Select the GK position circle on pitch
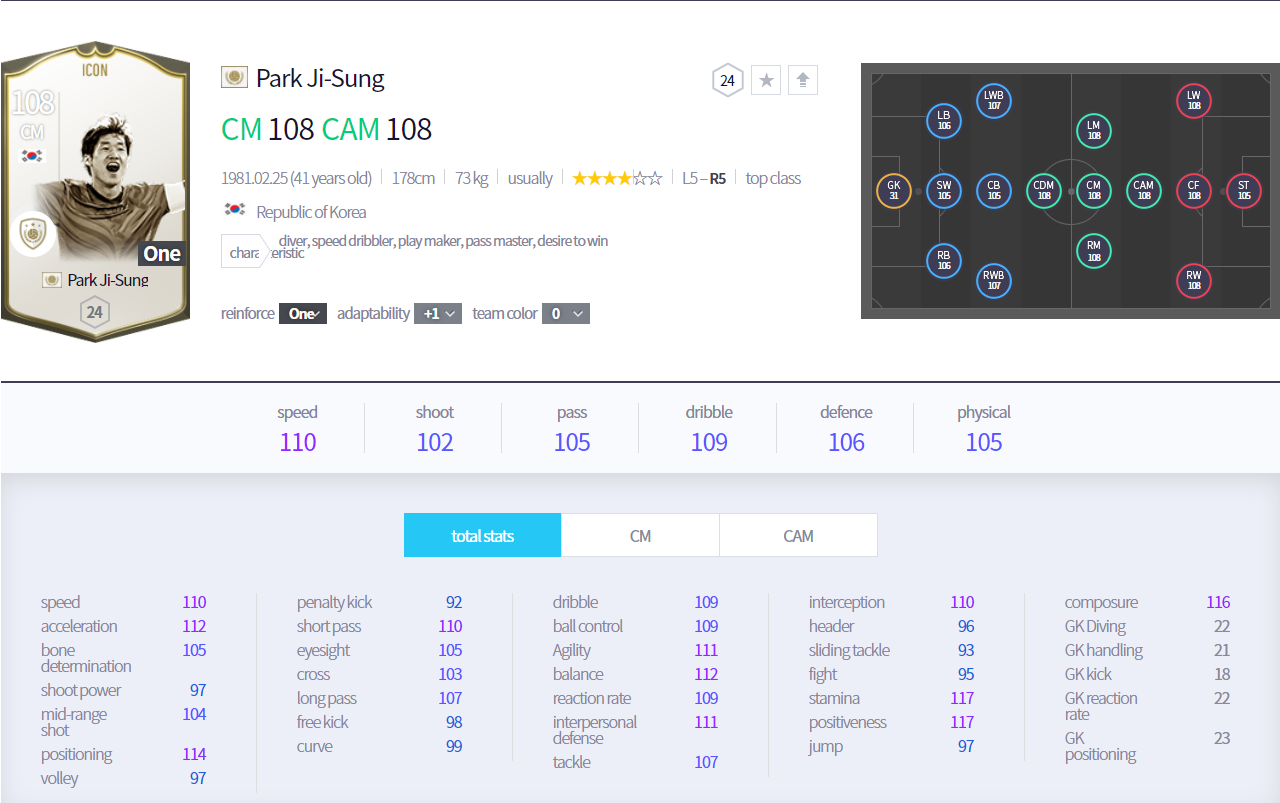 893,190
